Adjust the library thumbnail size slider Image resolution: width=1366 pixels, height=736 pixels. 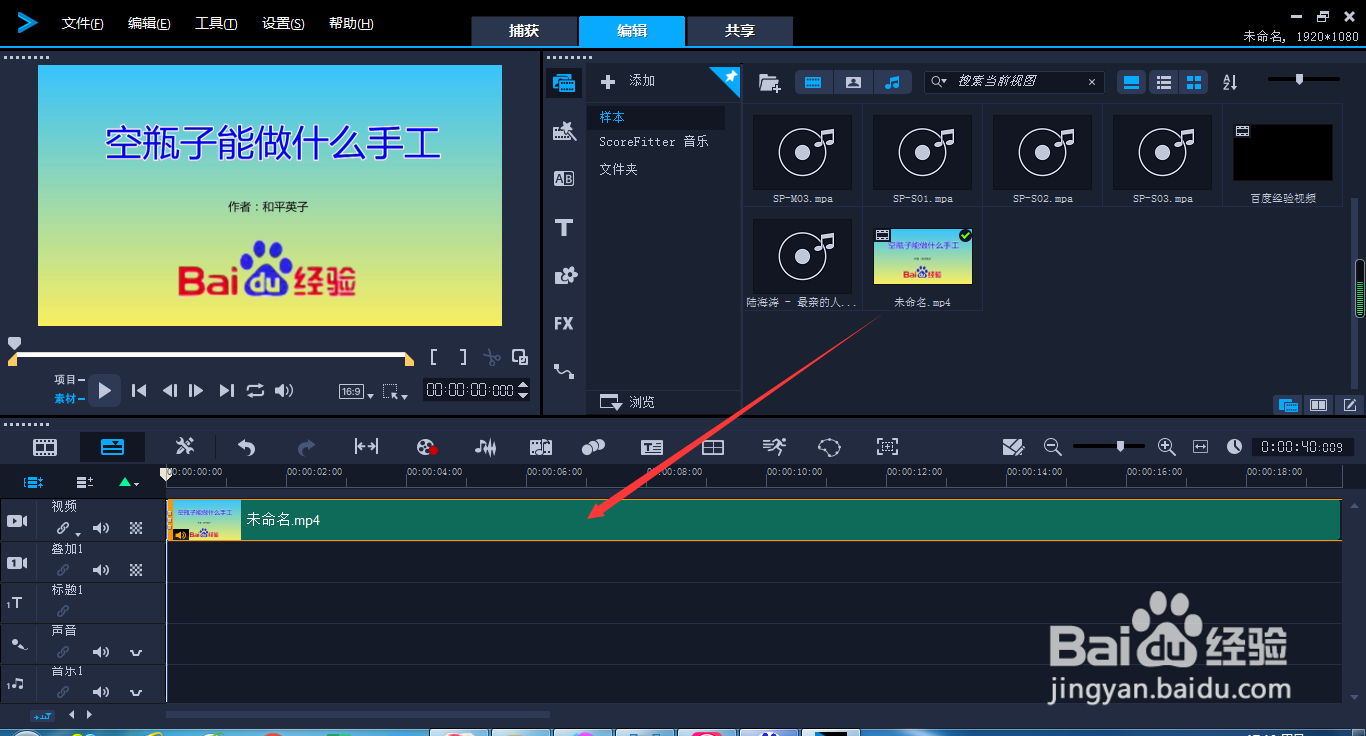[1304, 79]
